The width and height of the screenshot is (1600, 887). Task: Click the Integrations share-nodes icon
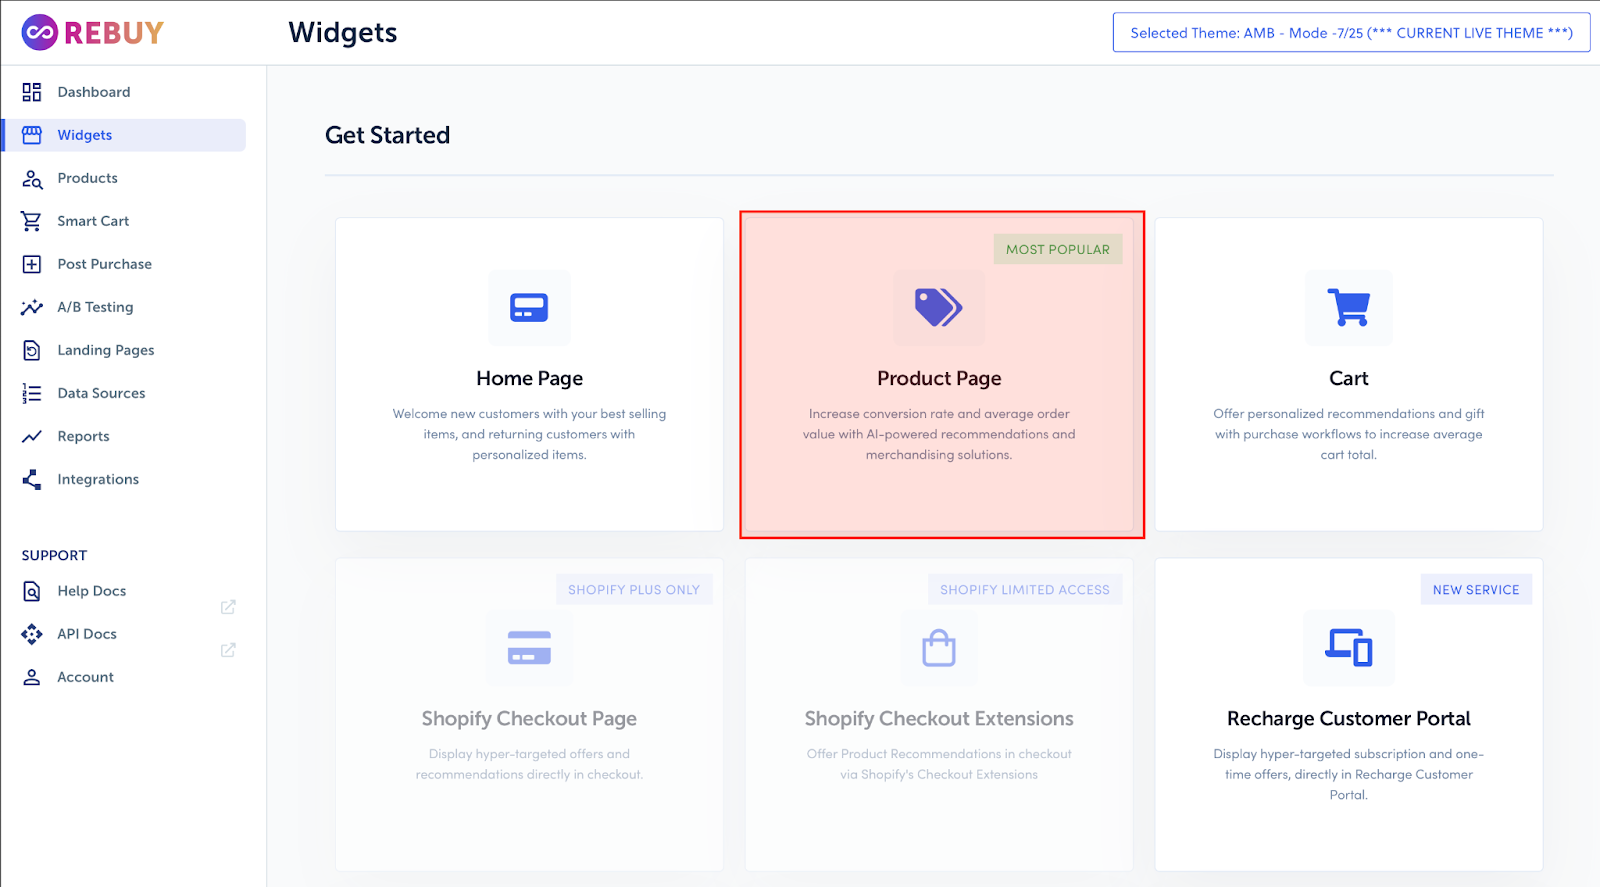[32, 479]
